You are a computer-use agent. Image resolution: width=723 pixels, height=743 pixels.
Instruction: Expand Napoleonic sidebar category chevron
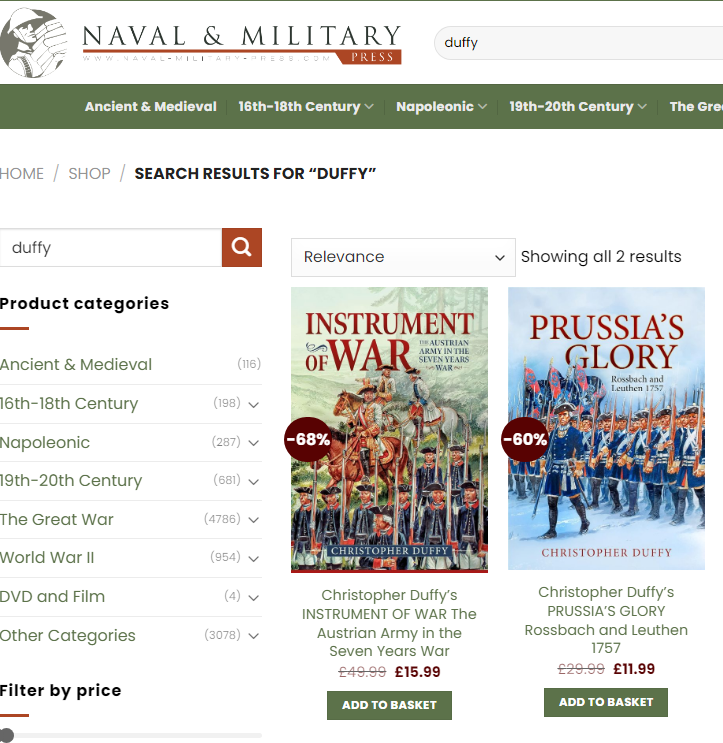click(x=254, y=443)
